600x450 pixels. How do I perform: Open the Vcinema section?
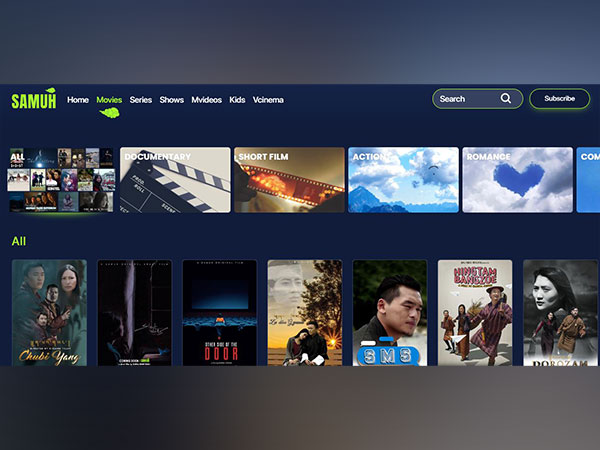pos(268,100)
